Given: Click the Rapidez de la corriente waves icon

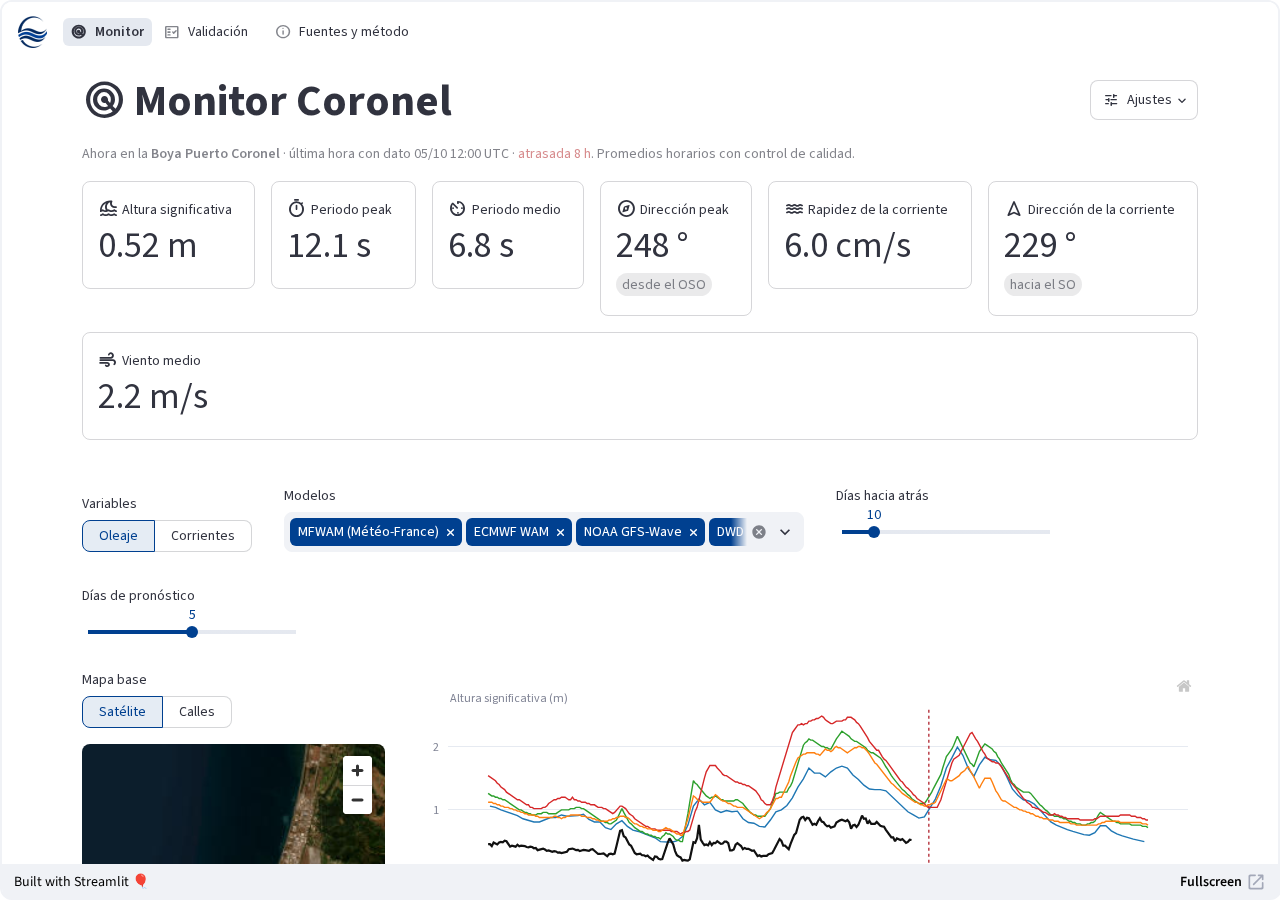Looking at the screenshot, I should pos(794,209).
